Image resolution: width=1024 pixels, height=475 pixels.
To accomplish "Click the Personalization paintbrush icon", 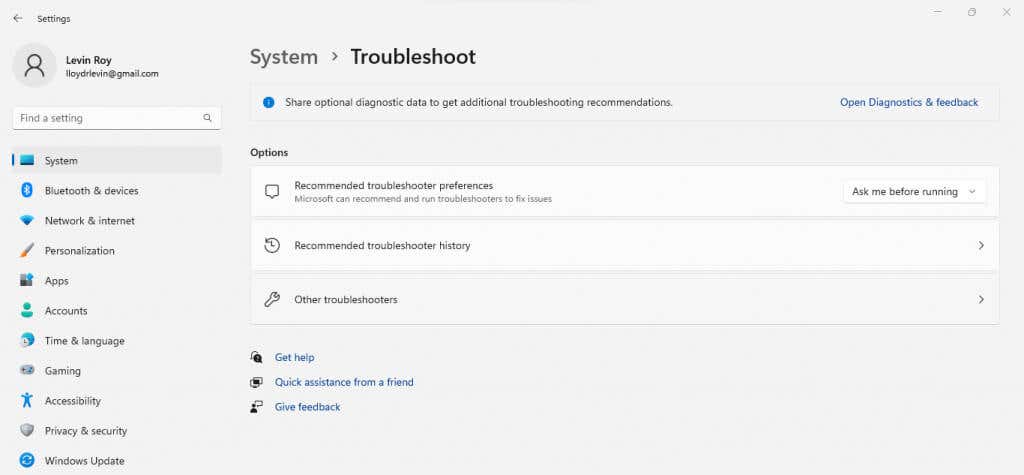I will (x=27, y=250).
